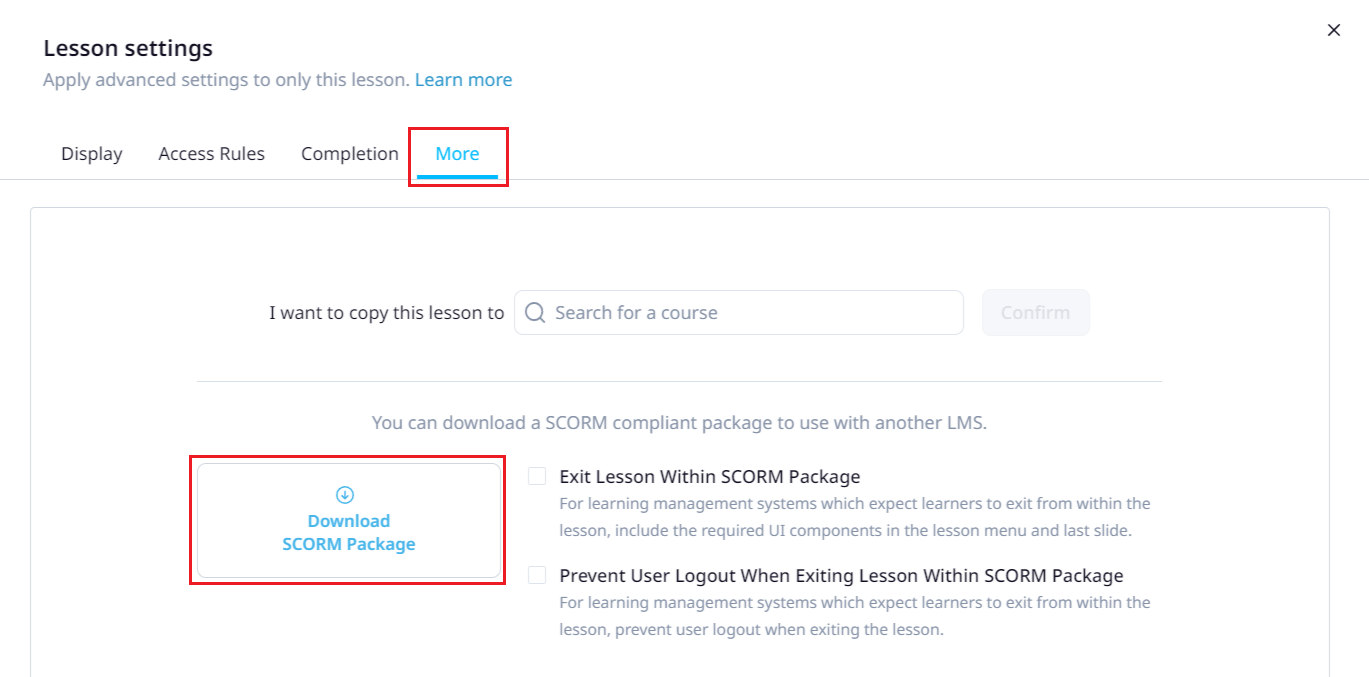1369x677 pixels.
Task: Switch to the Display tab
Action: tap(92, 154)
